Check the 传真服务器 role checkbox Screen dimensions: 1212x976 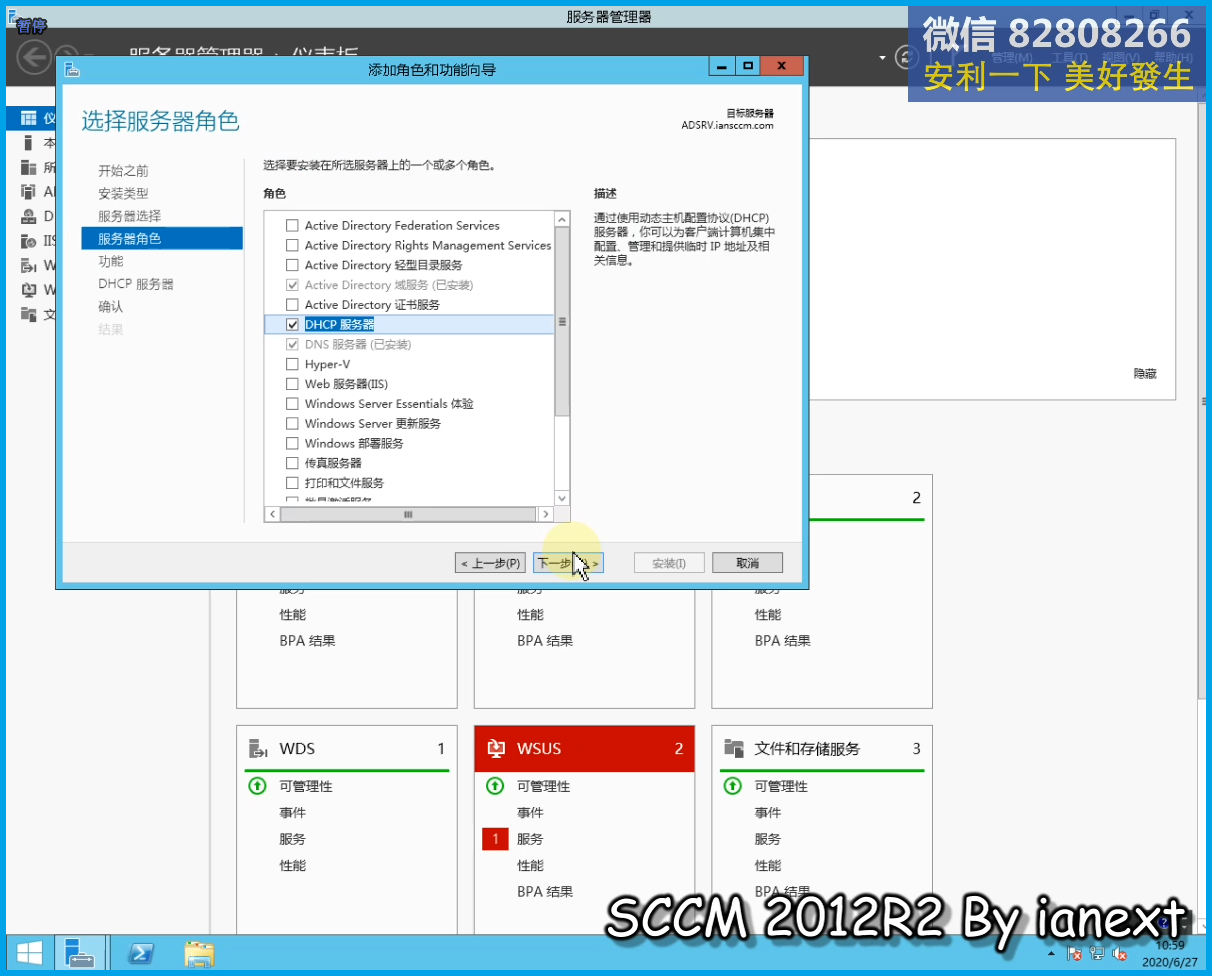[292, 463]
